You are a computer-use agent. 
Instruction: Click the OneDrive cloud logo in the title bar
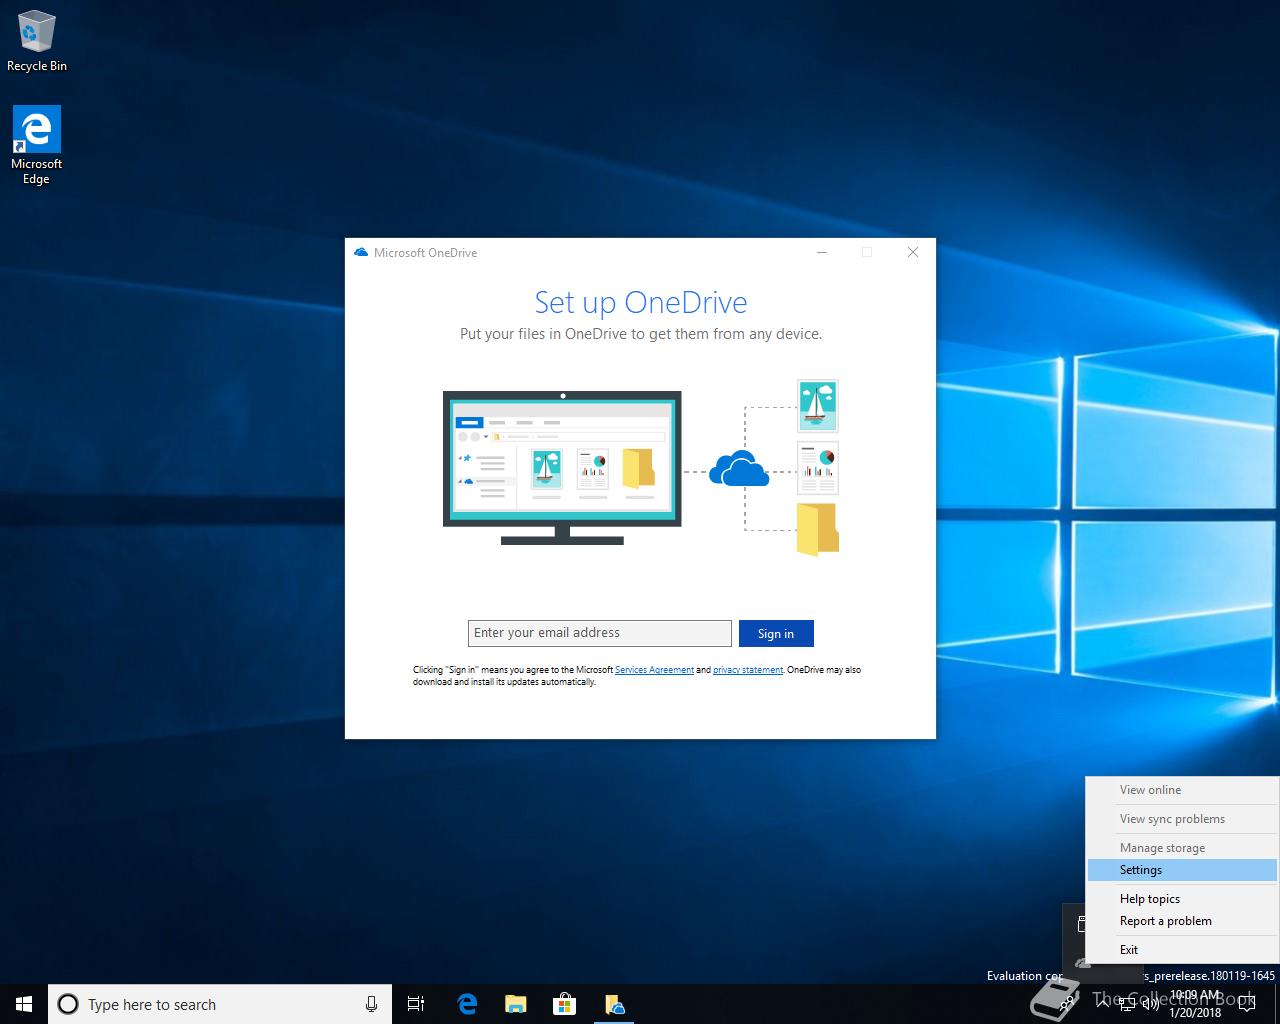click(361, 252)
